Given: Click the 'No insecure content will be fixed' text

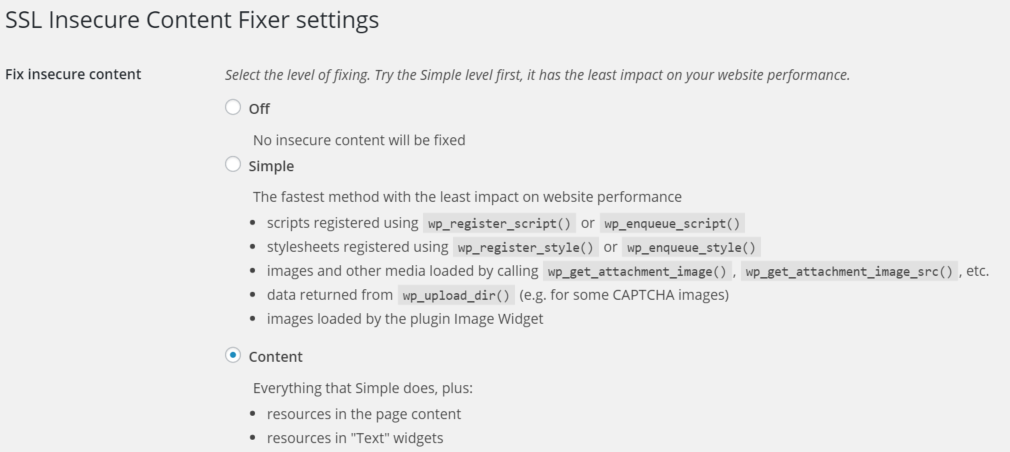Looking at the screenshot, I should (359, 140).
